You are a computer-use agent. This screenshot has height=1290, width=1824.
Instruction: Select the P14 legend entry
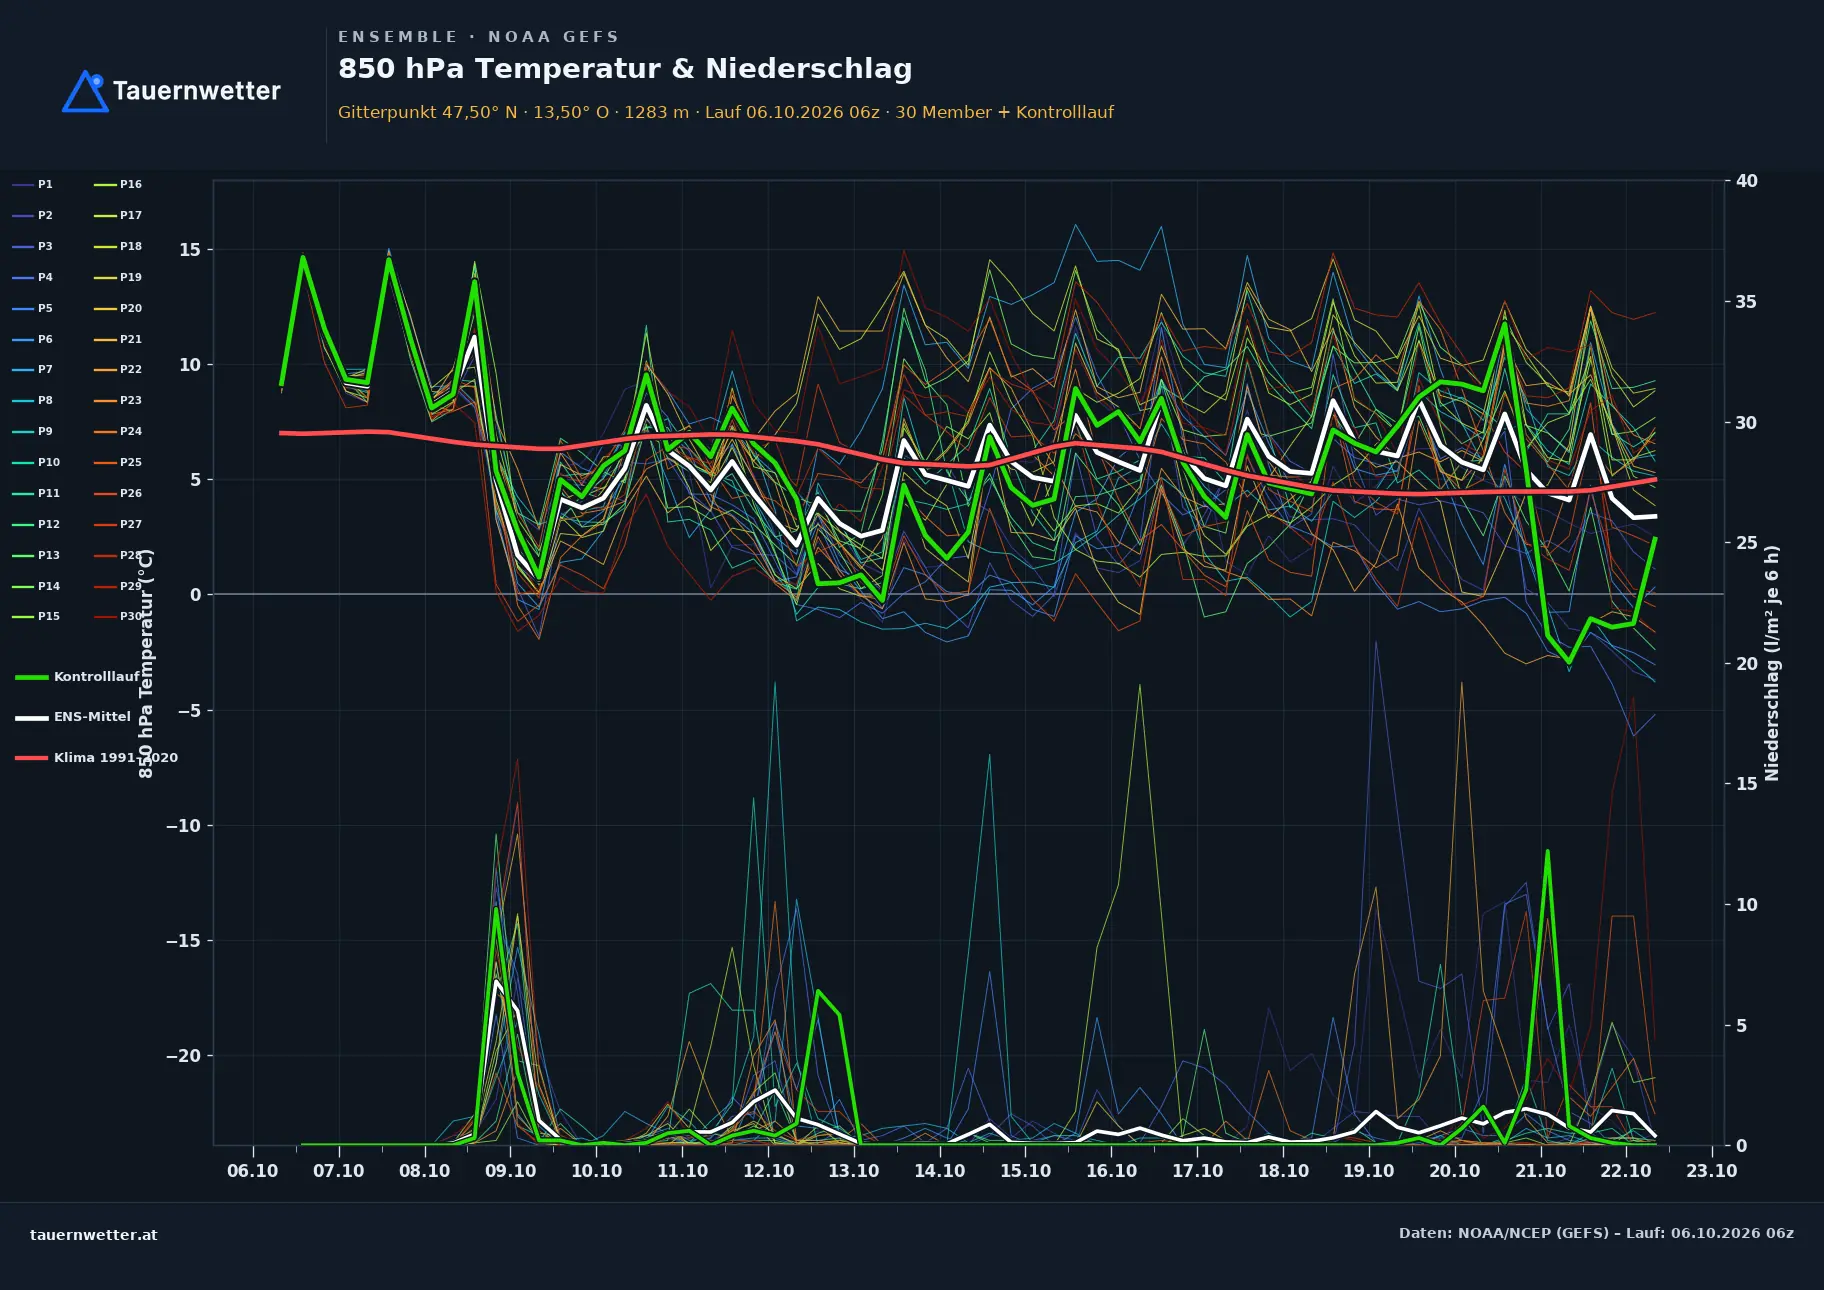(x=36, y=586)
